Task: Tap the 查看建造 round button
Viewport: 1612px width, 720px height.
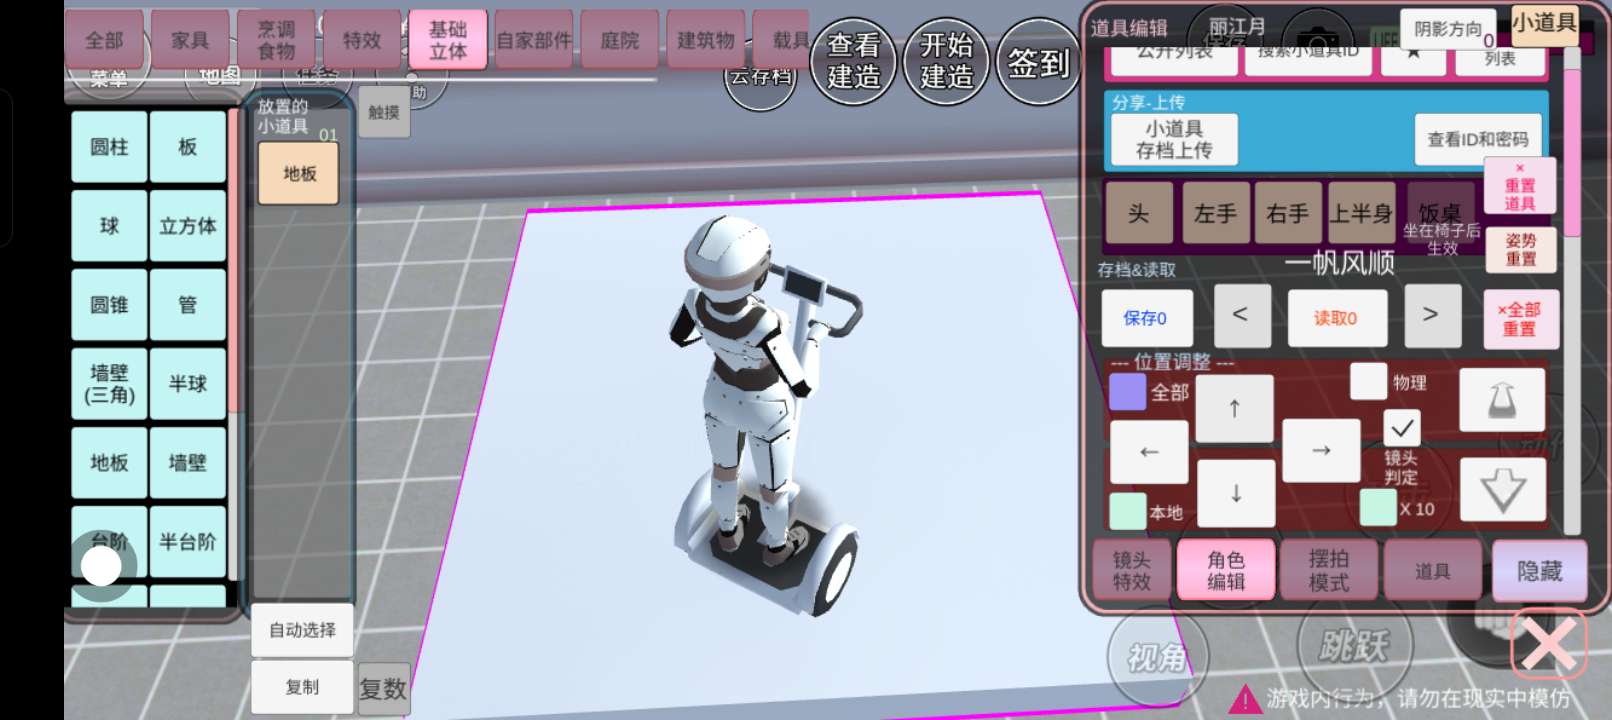Action: point(853,60)
